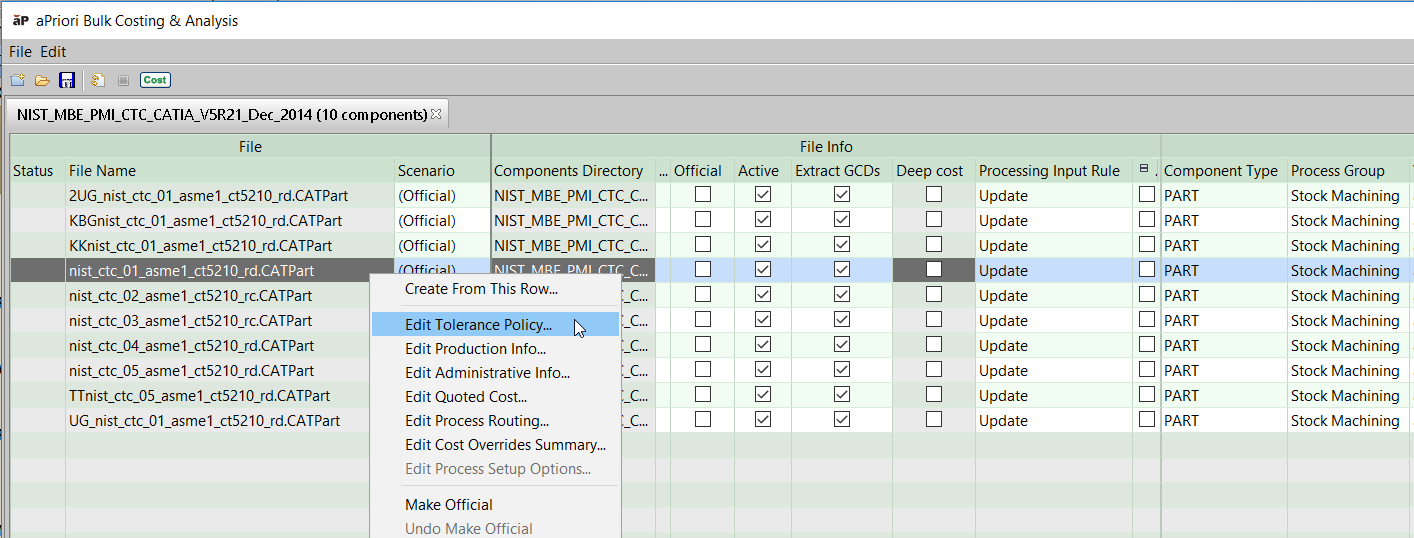Toggle checkbox before PART in 2UG_nist_ctc_01 row
The image size is (1414, 538).
(x=1147, y=195)
